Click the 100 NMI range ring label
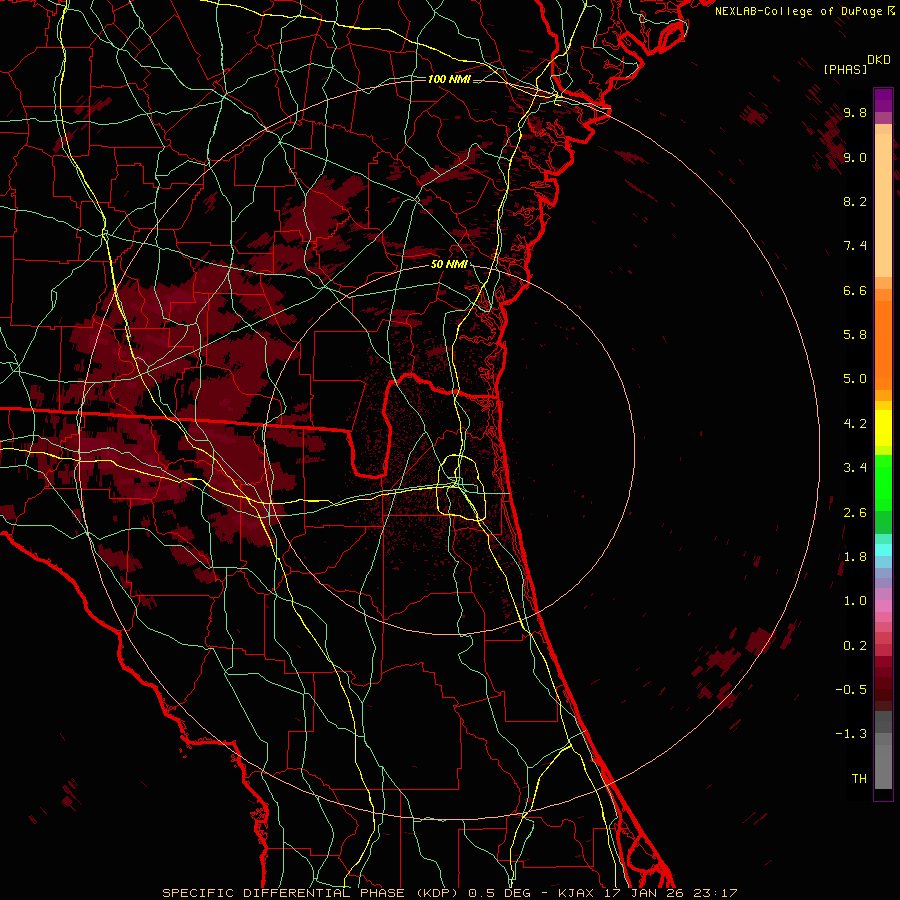 pos(449,79)
